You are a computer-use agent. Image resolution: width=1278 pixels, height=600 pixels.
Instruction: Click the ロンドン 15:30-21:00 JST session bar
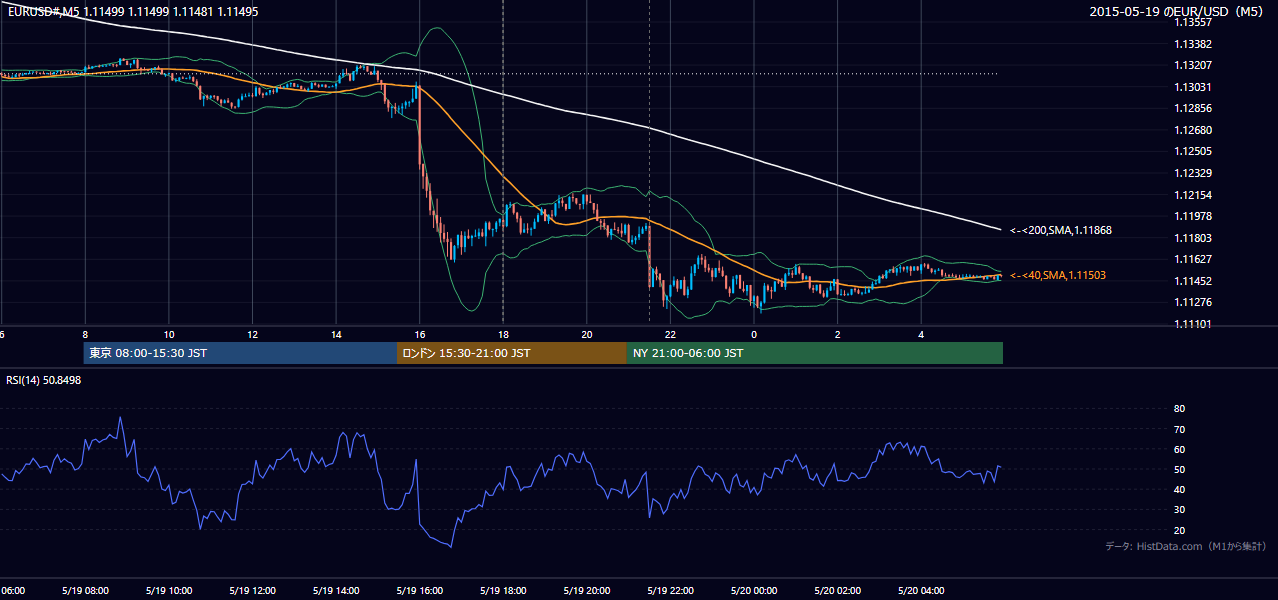(x=512, y=353)
